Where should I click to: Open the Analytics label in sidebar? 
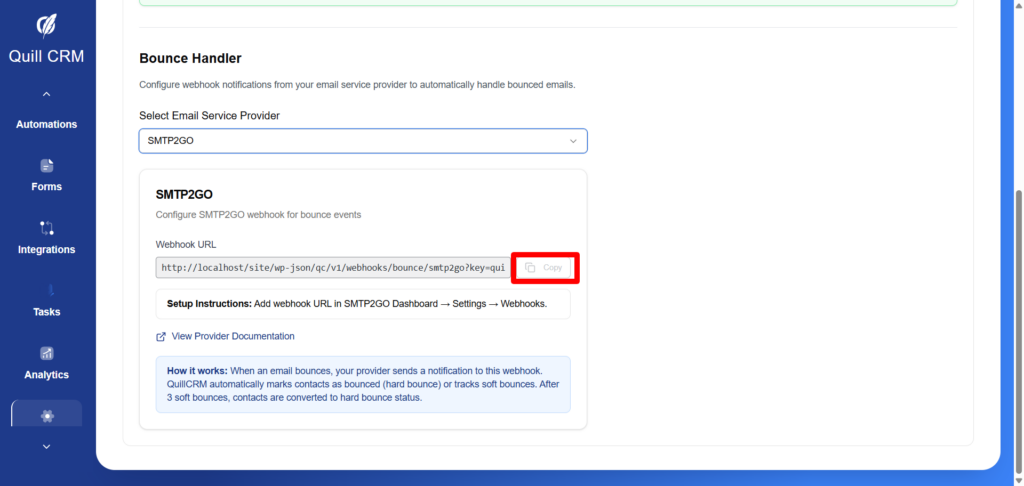pos(47,375)
